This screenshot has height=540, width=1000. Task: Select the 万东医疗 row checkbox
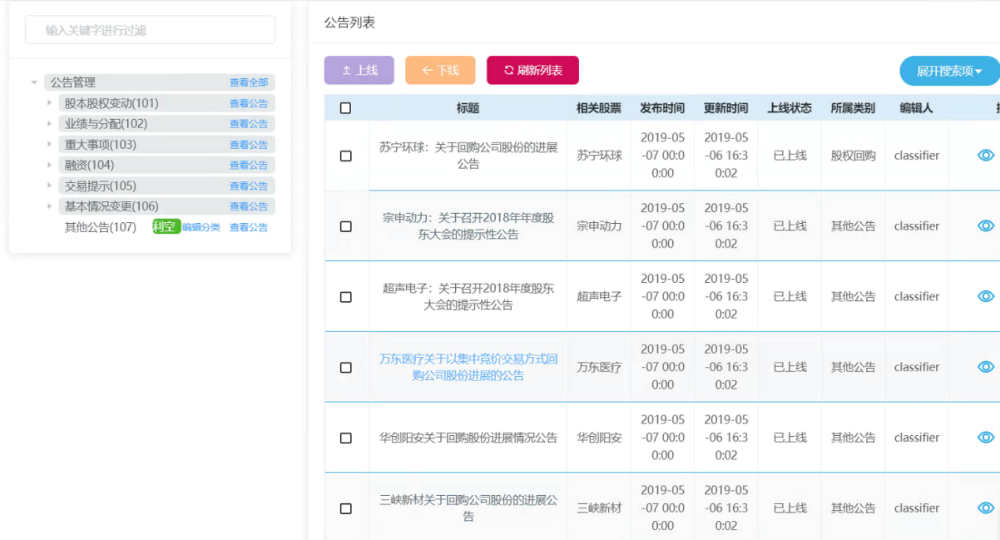point(346,368)
